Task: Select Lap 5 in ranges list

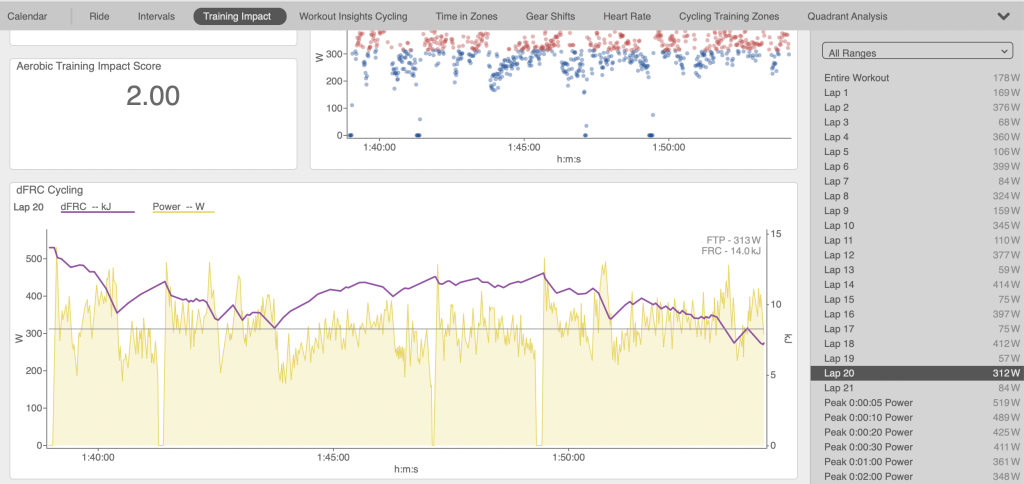Action: pos(917,152)
